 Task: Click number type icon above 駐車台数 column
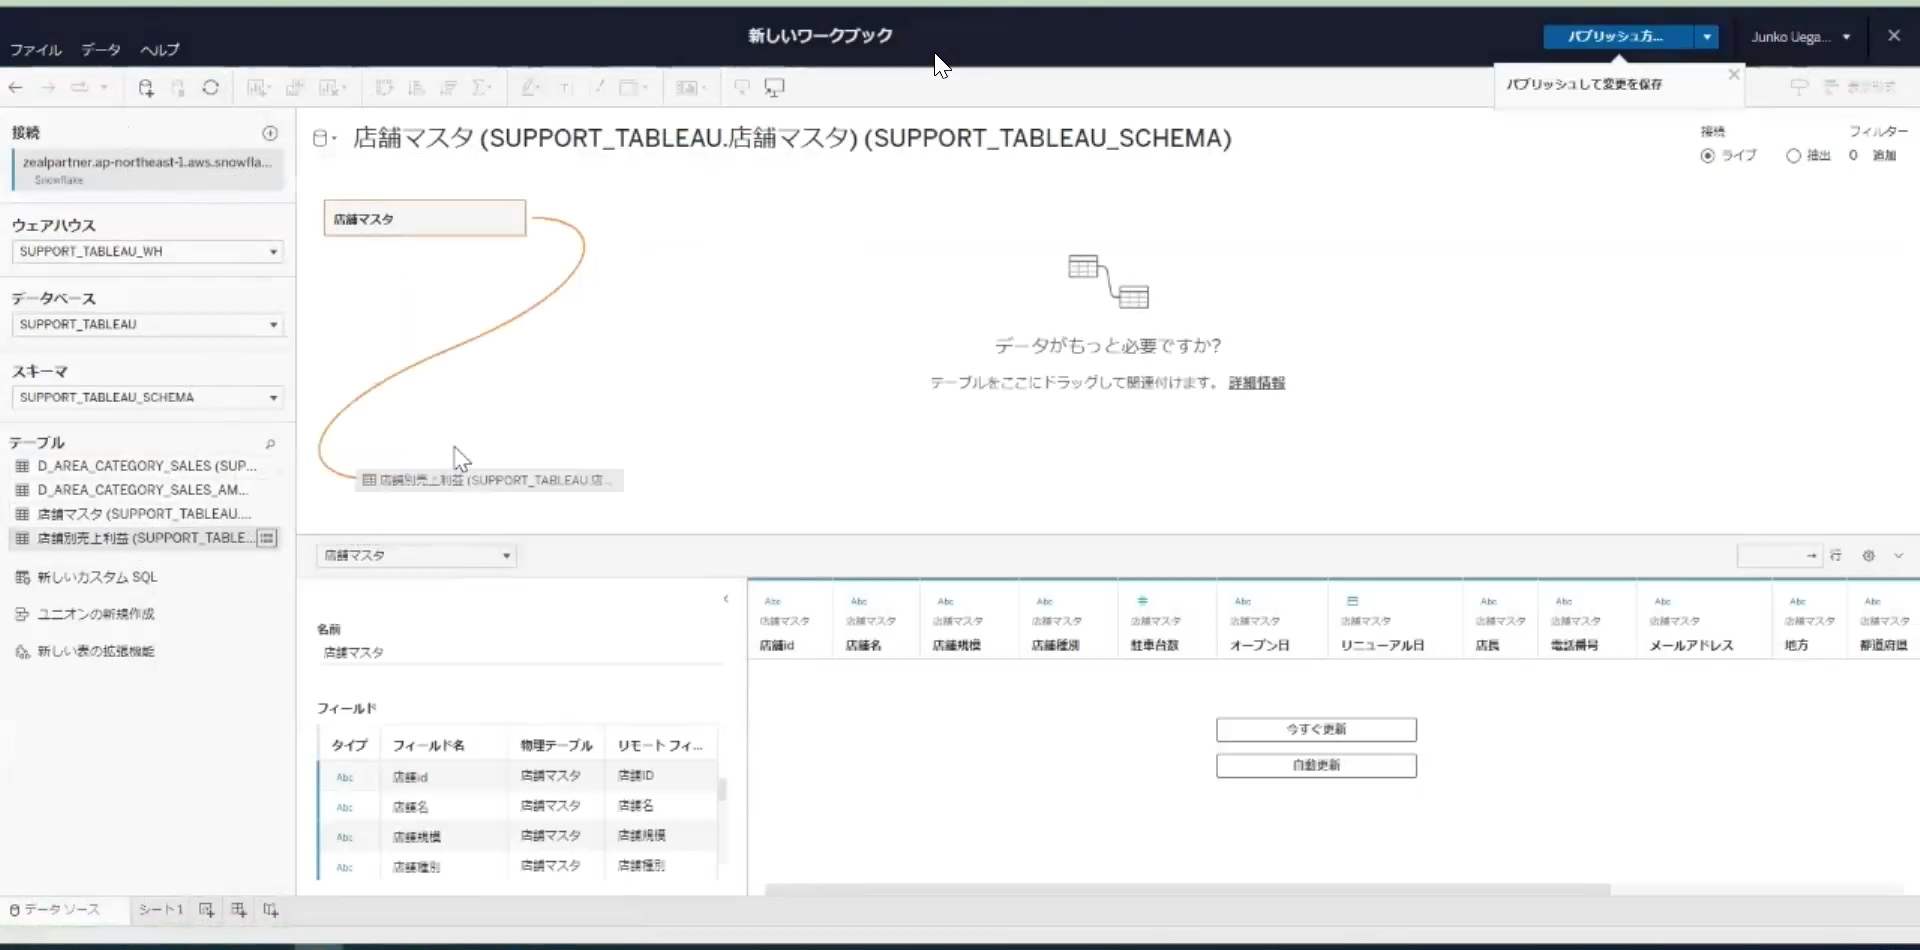(x=1142, y=601)
